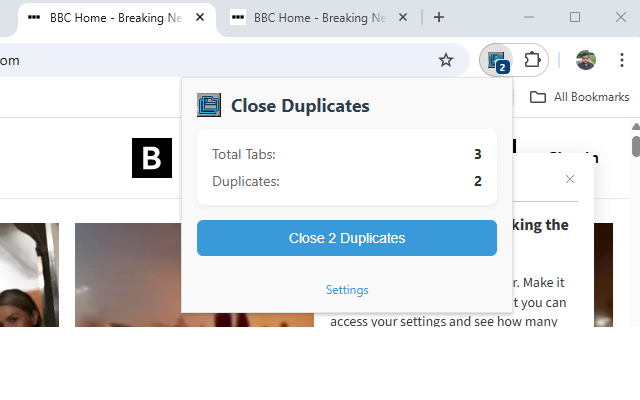
Task: Click into the address bar
Action: pos(200,60)
